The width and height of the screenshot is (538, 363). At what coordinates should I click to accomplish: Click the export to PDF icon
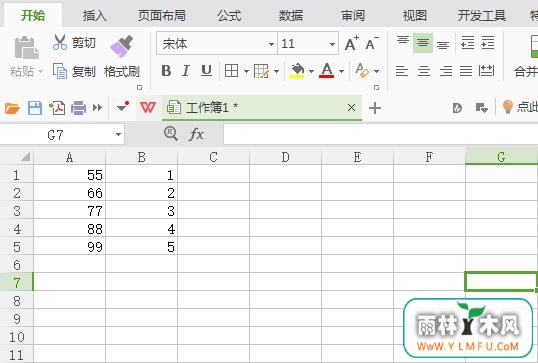point(57,108)
